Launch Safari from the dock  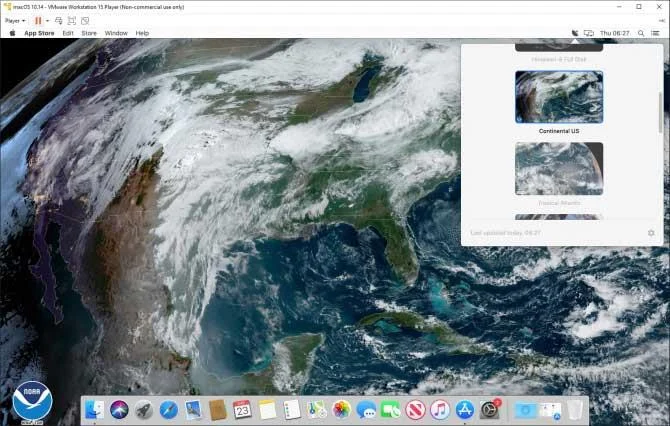tap(169, 410)
